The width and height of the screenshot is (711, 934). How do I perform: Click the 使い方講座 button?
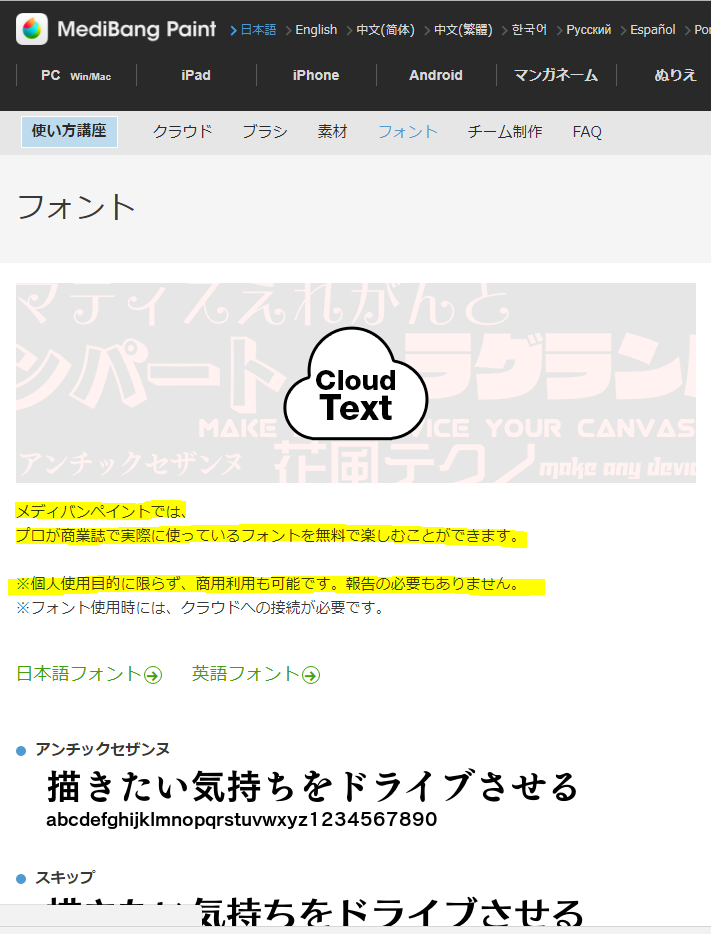tap(69, 131)
